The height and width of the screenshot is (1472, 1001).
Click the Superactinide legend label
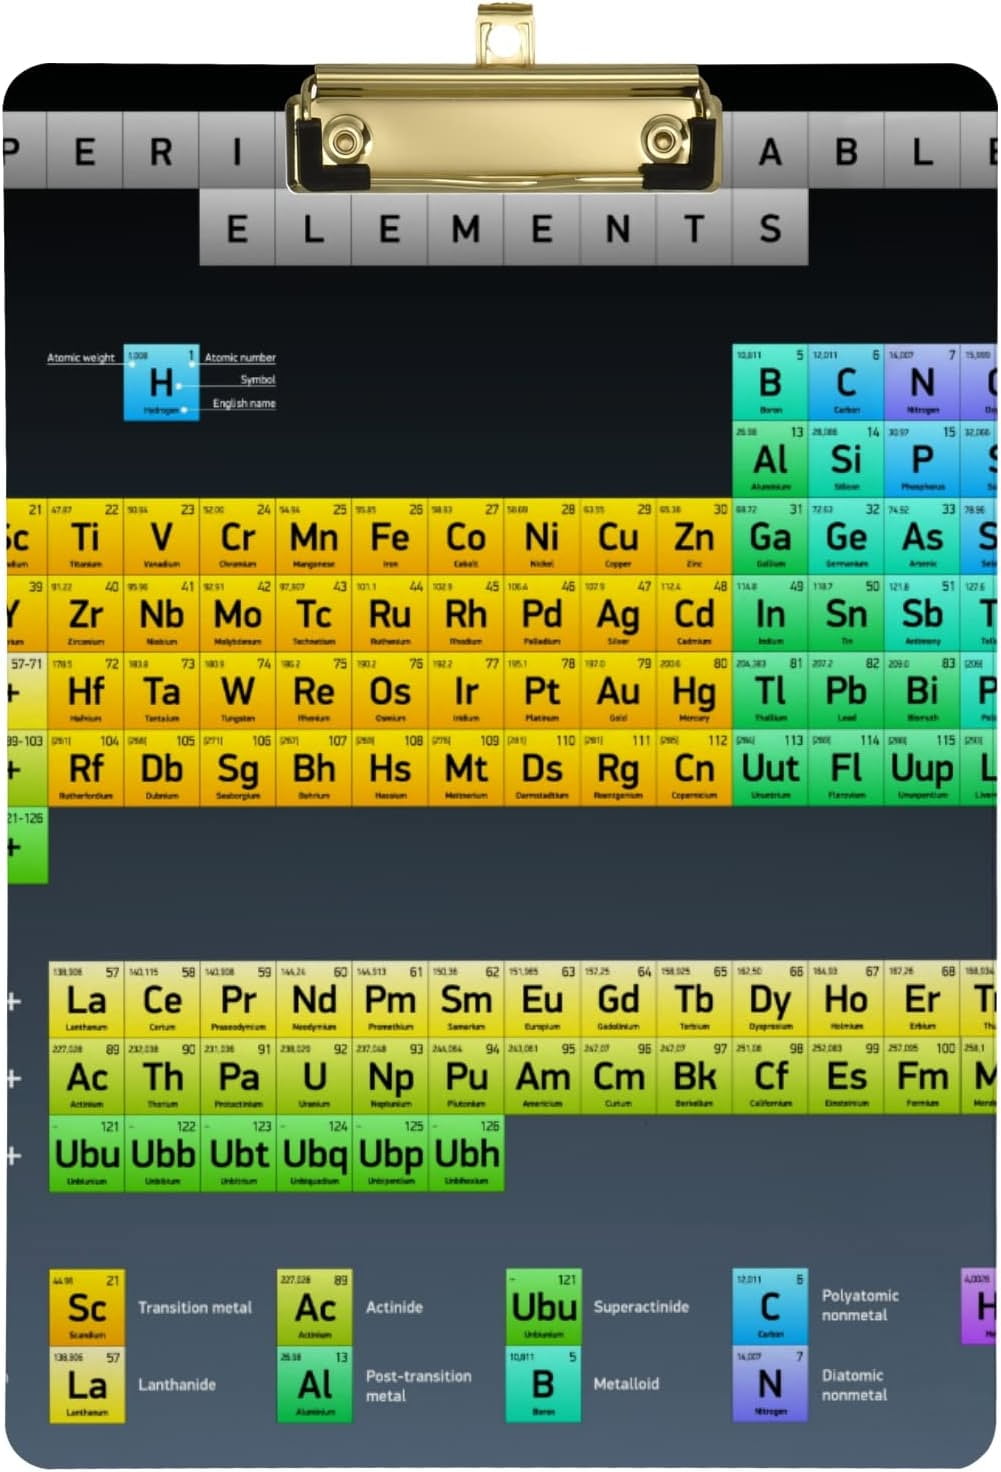(641, 1307)
